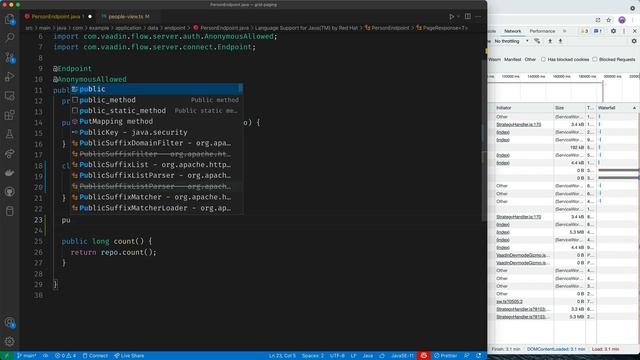This screenshot has height=360, width=640.
Task: Choose 'PublicKey - java.security' suggestion
Action: coord(156,132)
